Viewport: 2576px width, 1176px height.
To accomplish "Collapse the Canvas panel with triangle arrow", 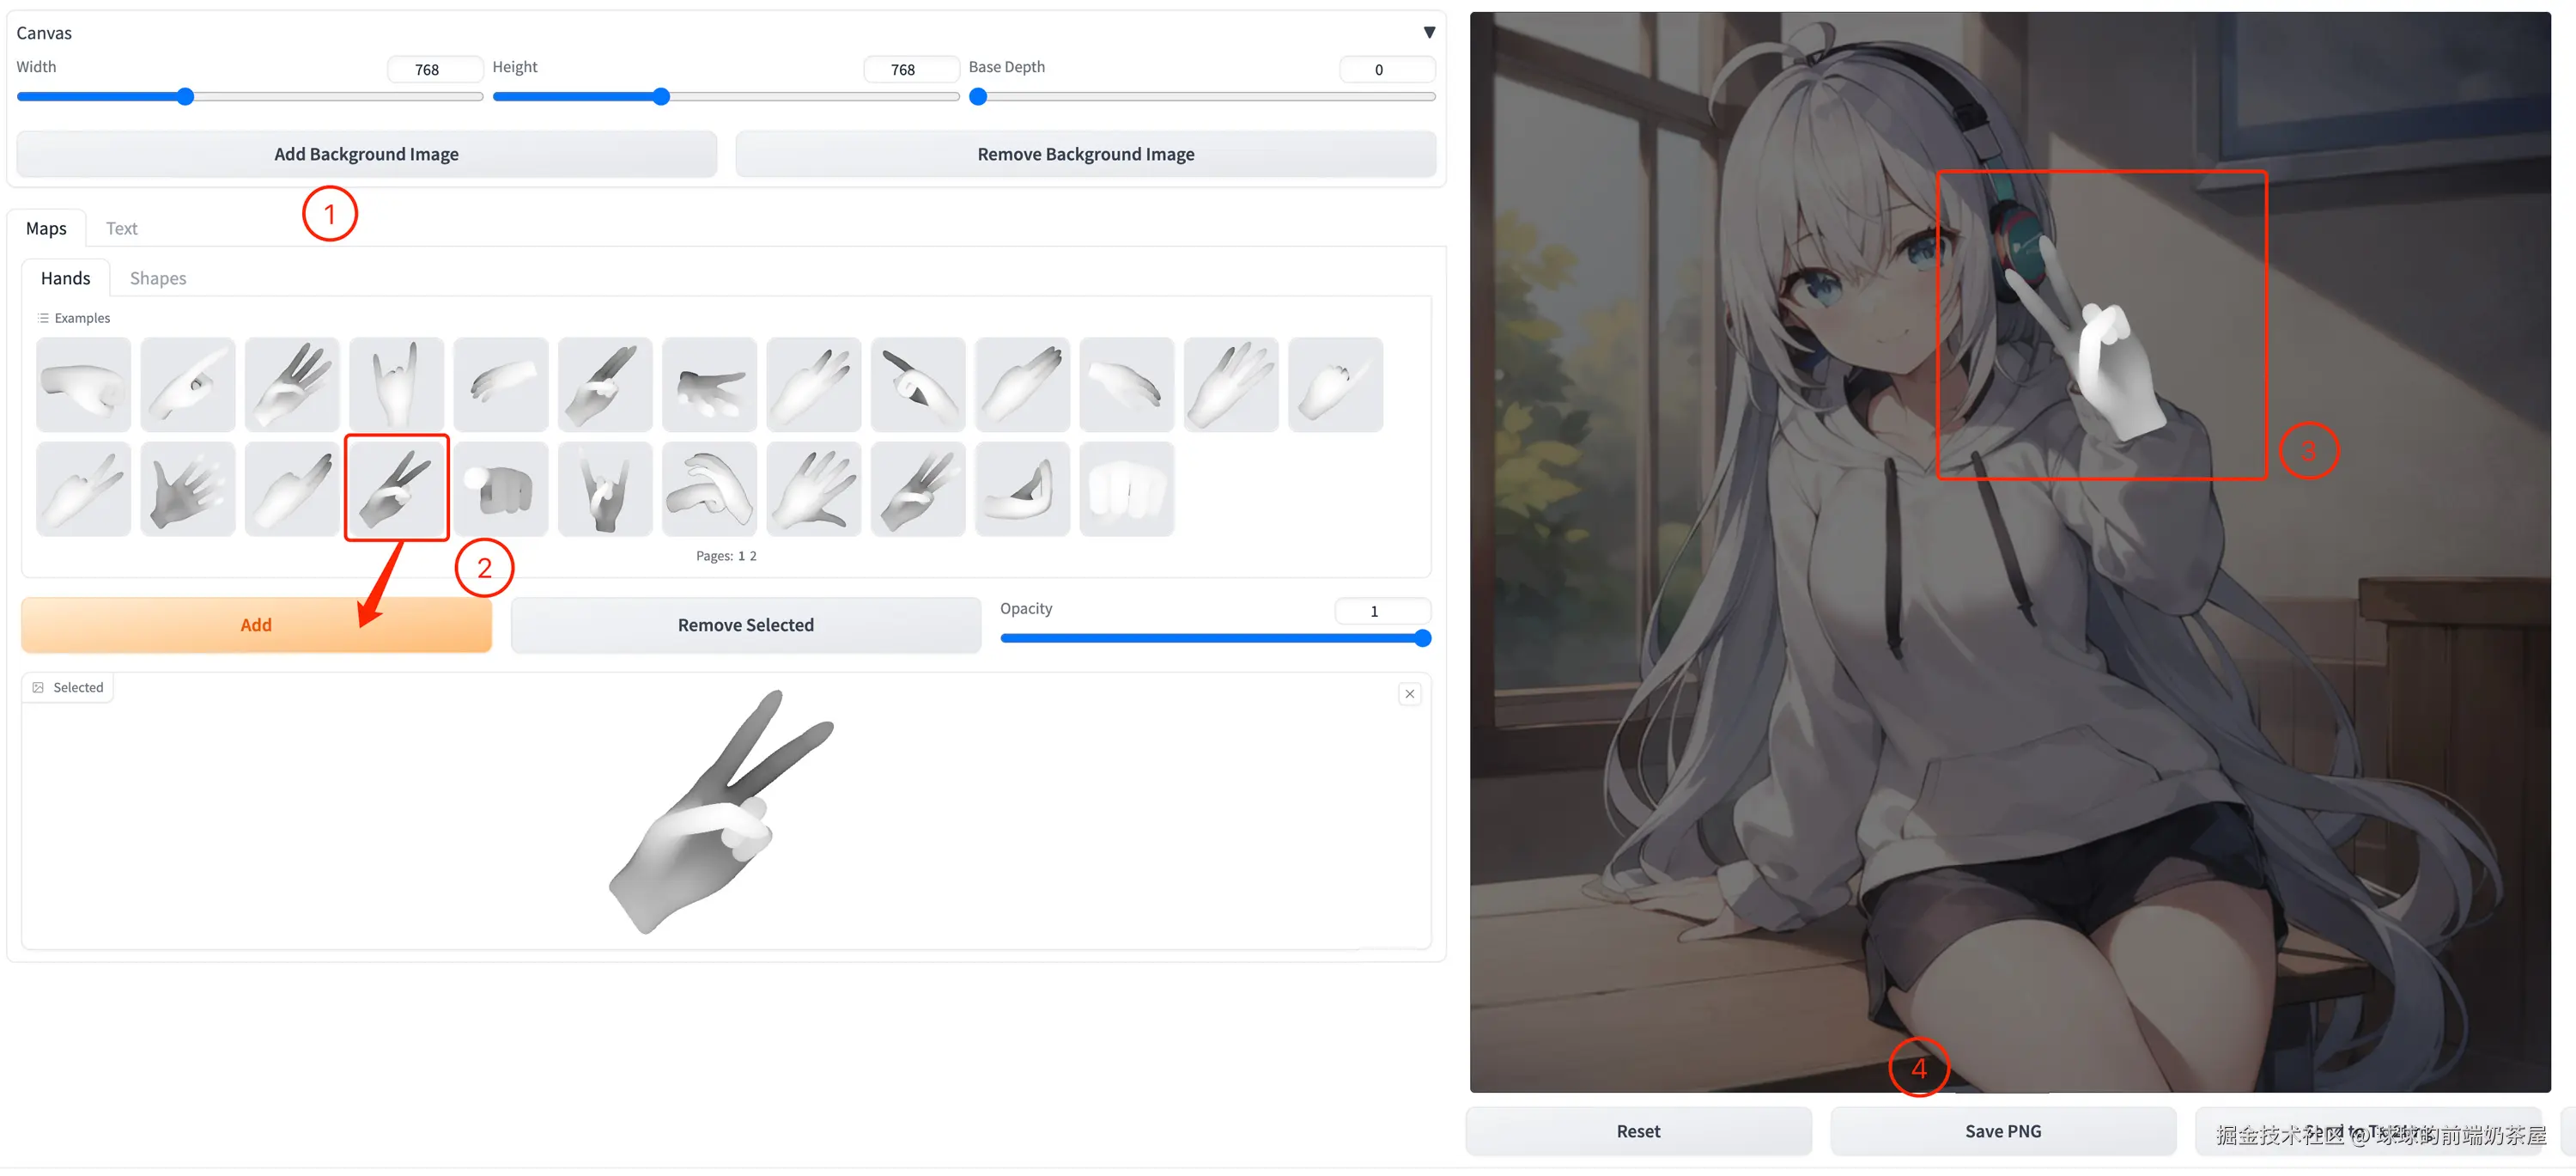I will (x=1429, y=33).
